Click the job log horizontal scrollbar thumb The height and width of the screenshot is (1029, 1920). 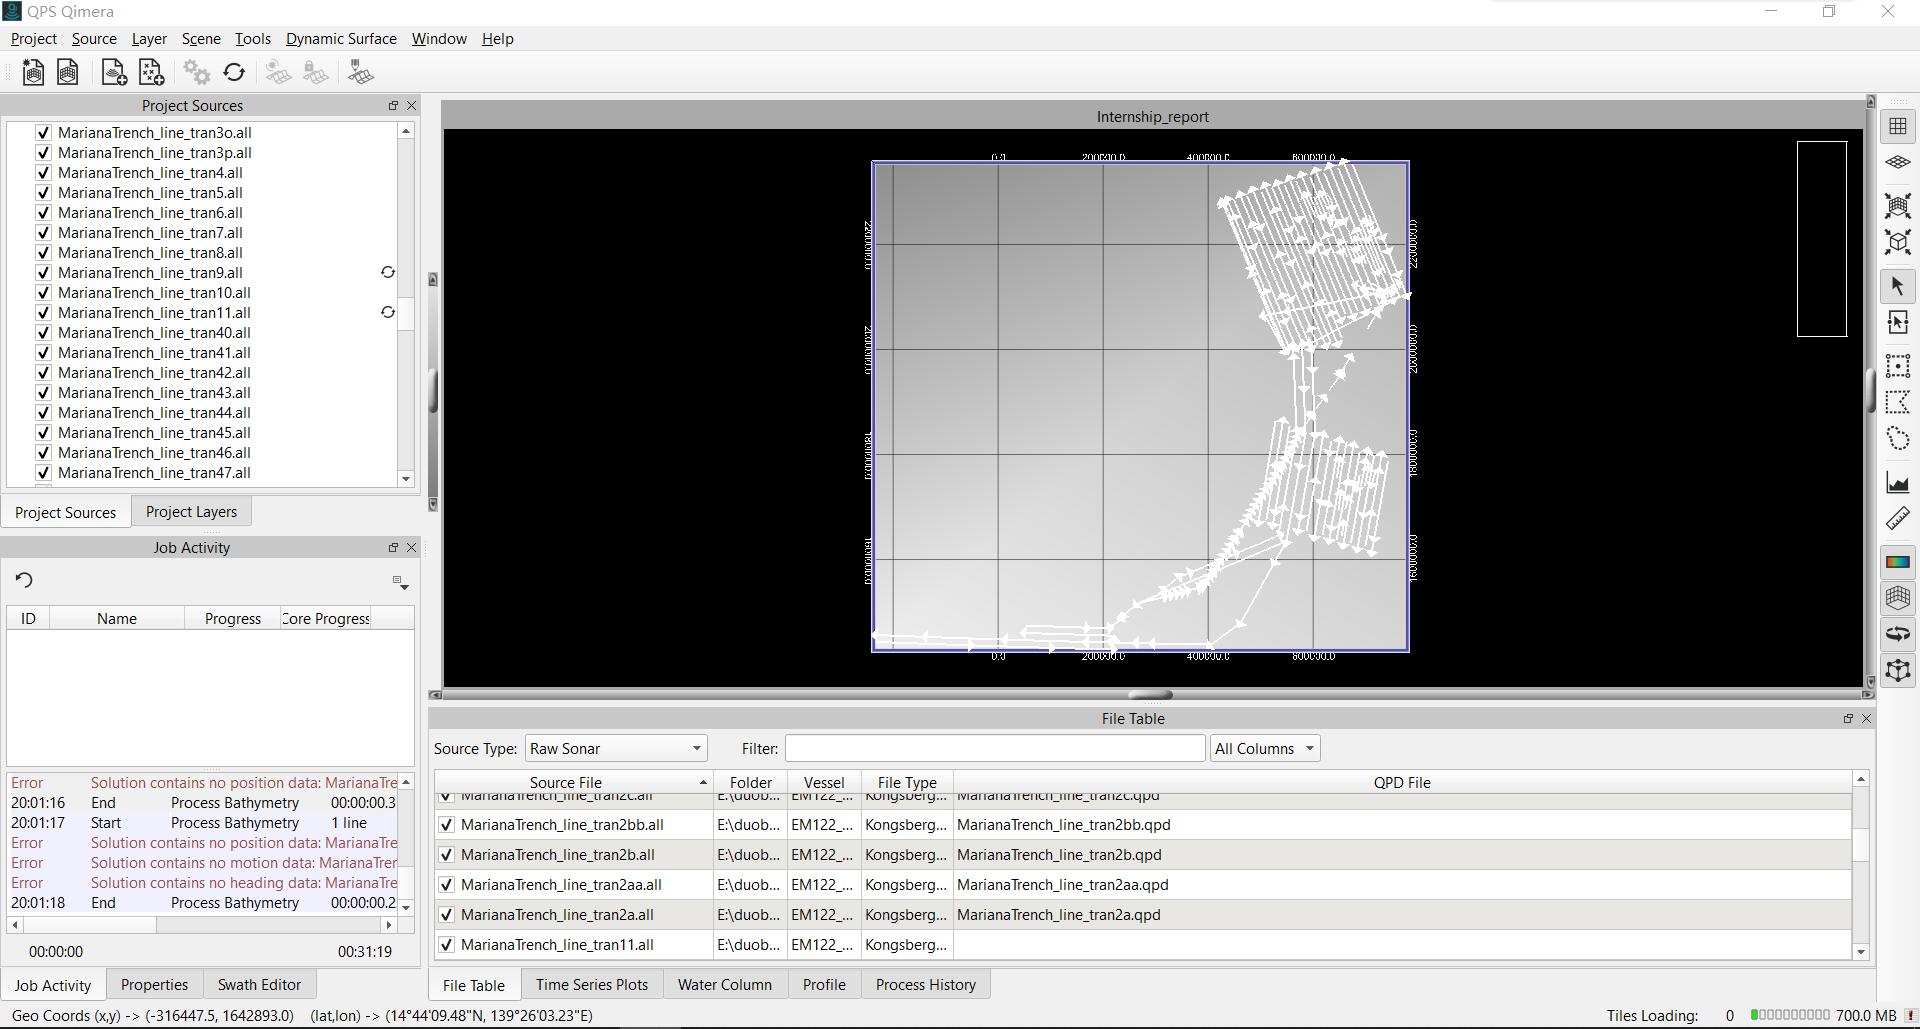pos(89,925)
